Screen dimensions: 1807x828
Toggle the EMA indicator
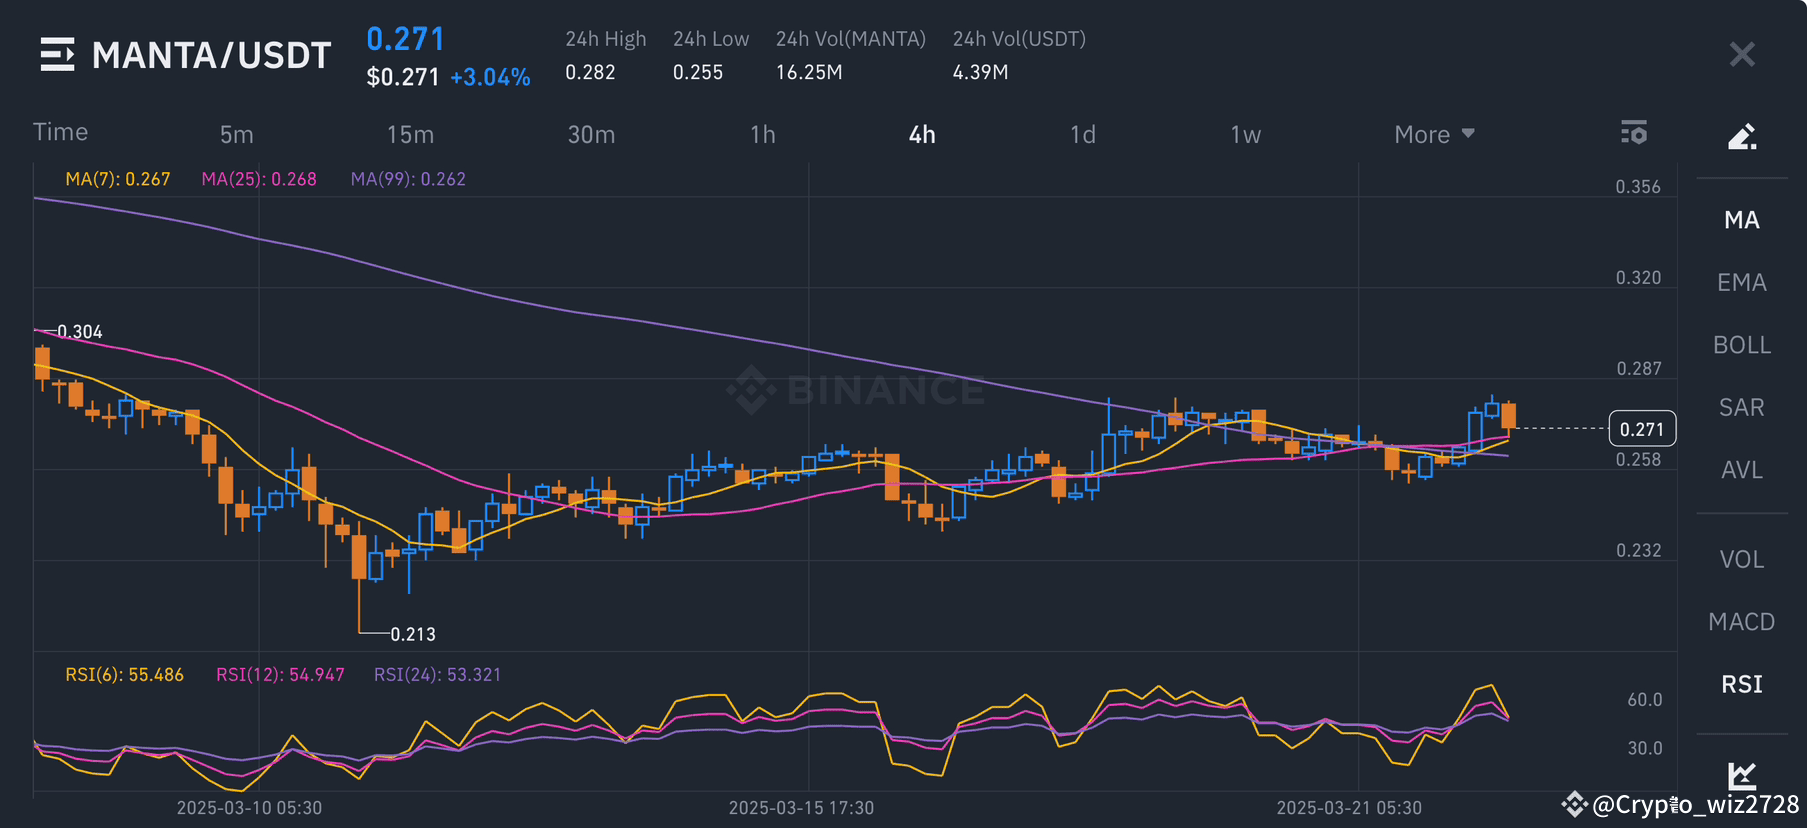1742,283
